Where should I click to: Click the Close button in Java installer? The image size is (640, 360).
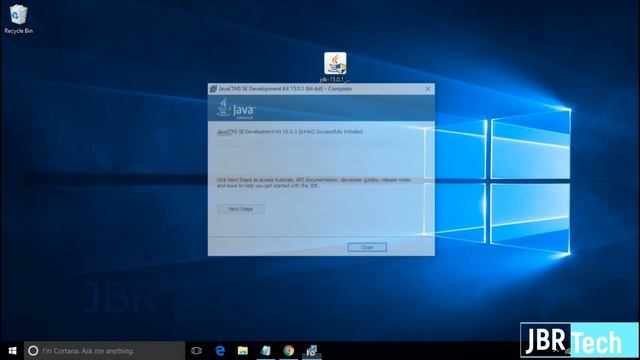coord(367,247)
